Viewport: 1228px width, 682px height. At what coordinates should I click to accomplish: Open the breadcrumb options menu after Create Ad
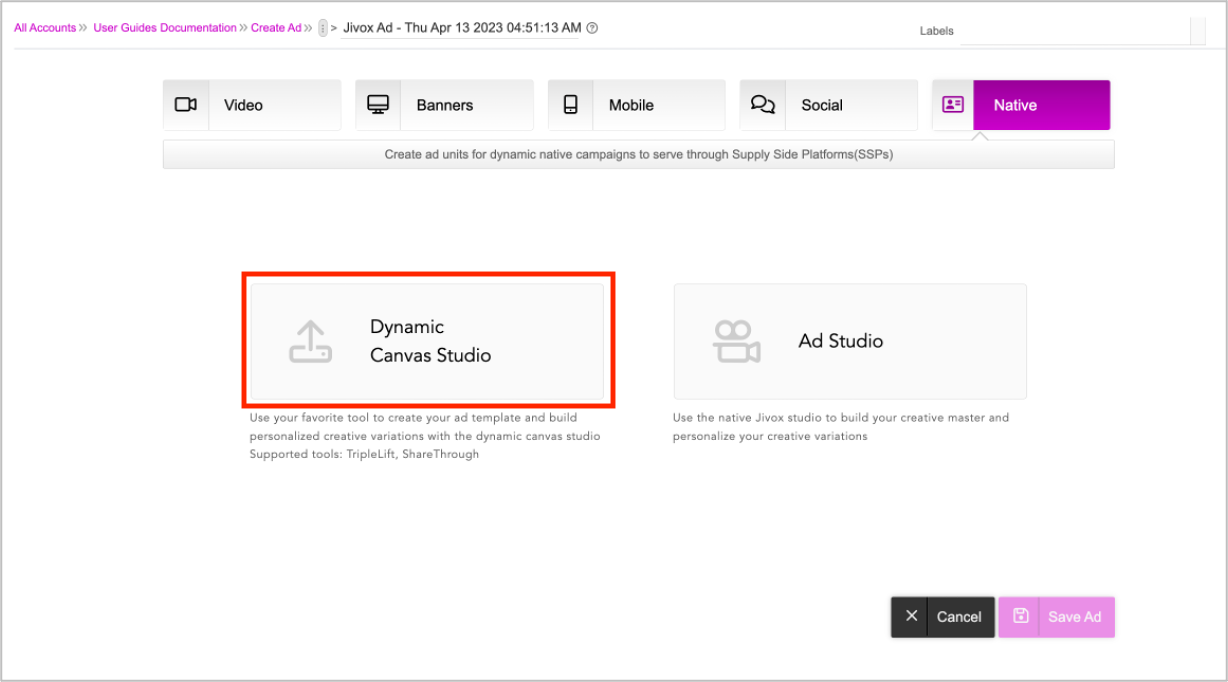[x=323, y=28]
